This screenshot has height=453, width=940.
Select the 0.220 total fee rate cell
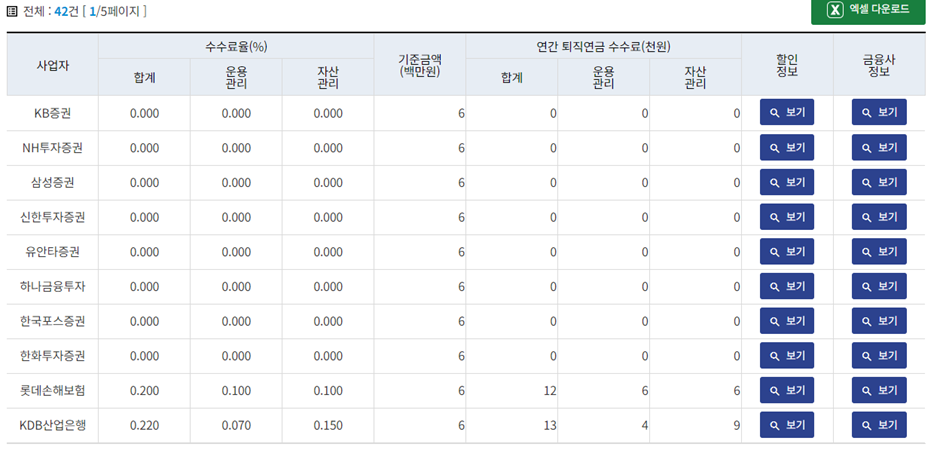click(144, 426)
